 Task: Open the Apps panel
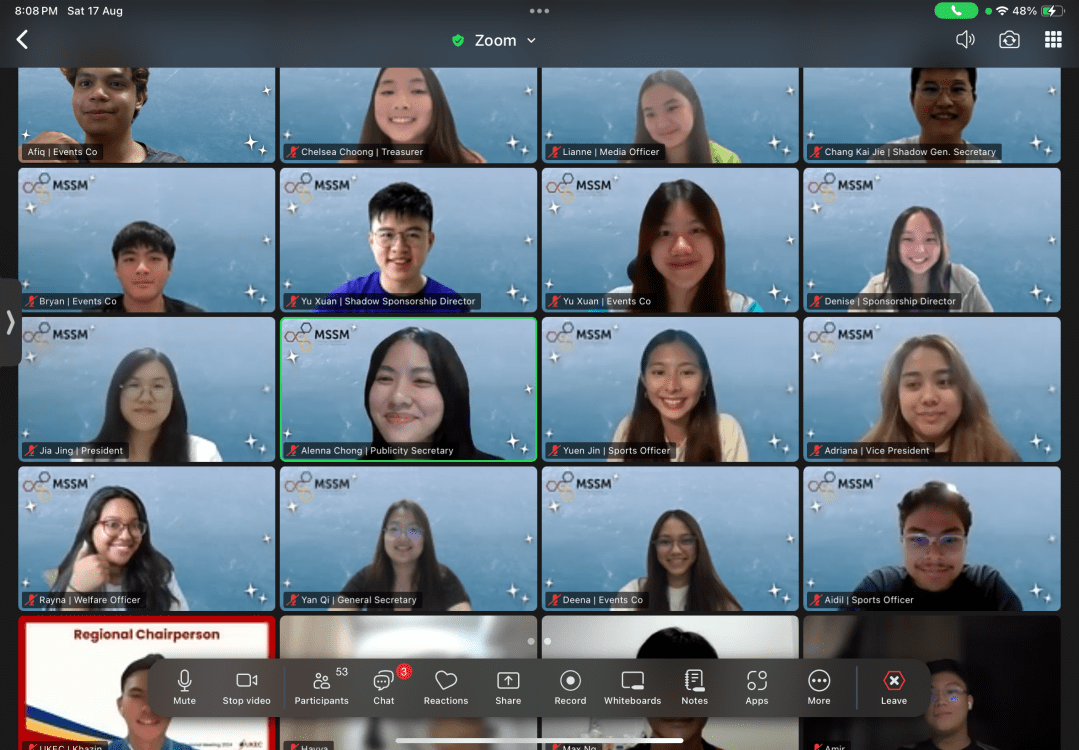757,686
